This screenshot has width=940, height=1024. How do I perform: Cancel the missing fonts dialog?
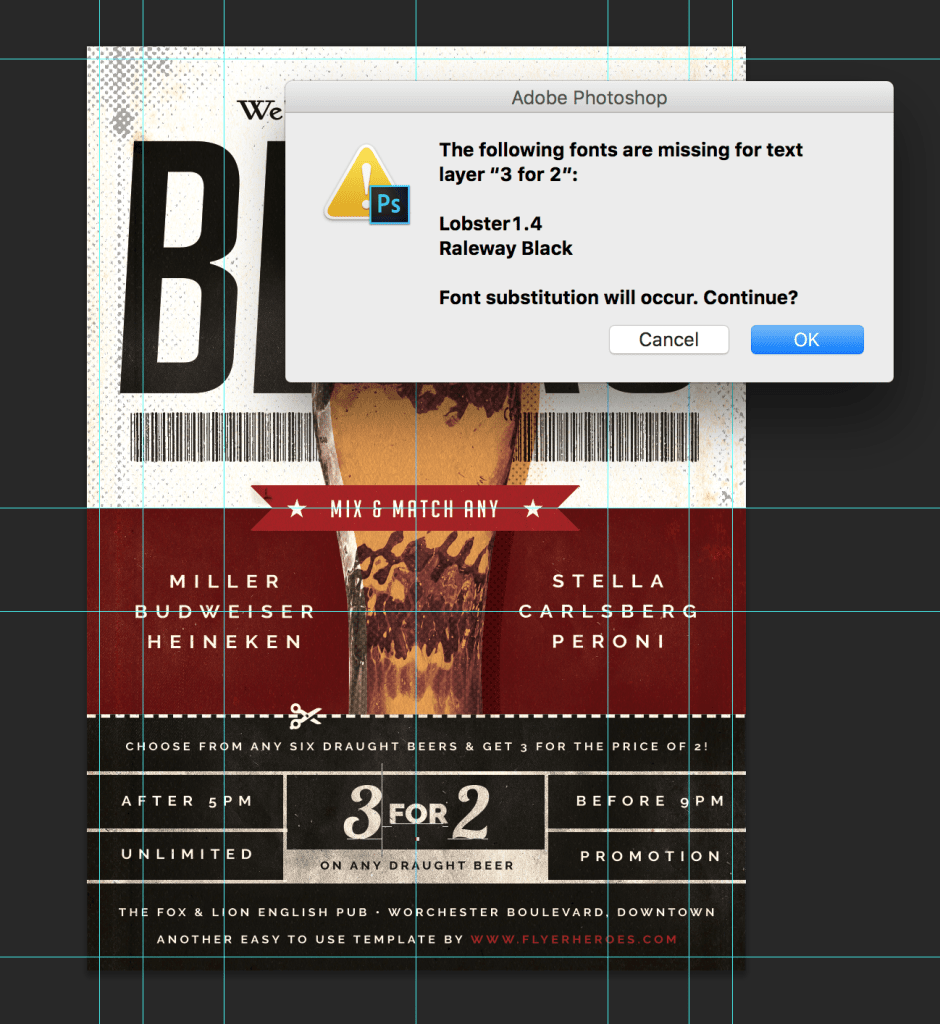click(668, 340)
